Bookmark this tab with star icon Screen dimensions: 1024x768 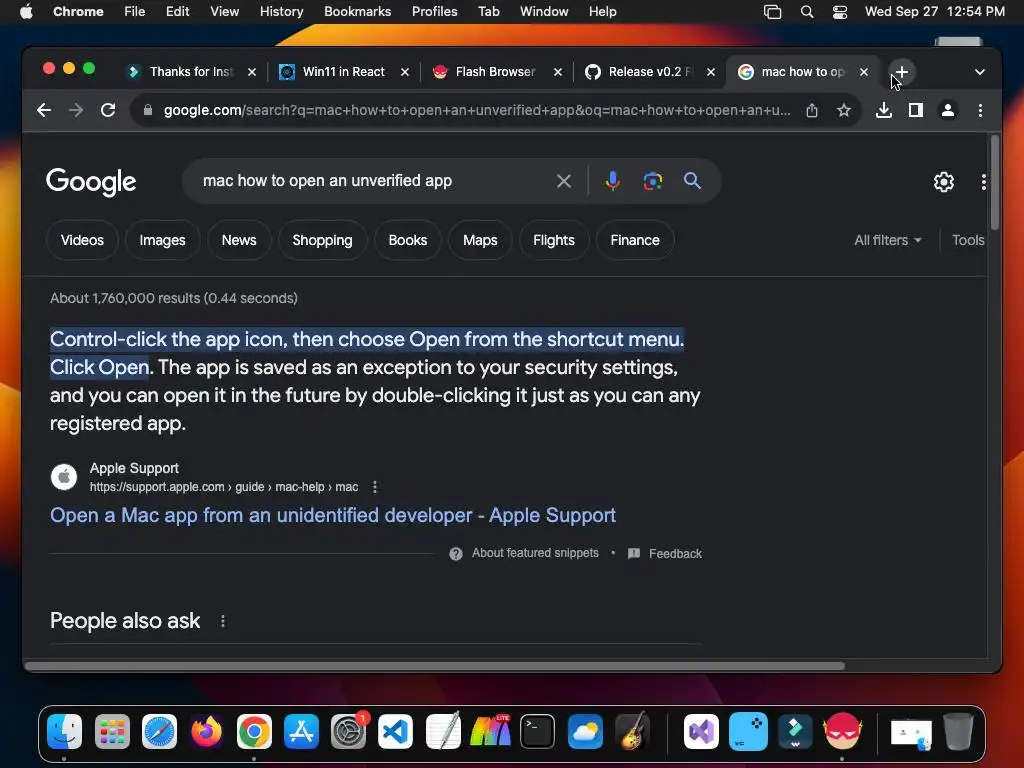click(844, 110)
